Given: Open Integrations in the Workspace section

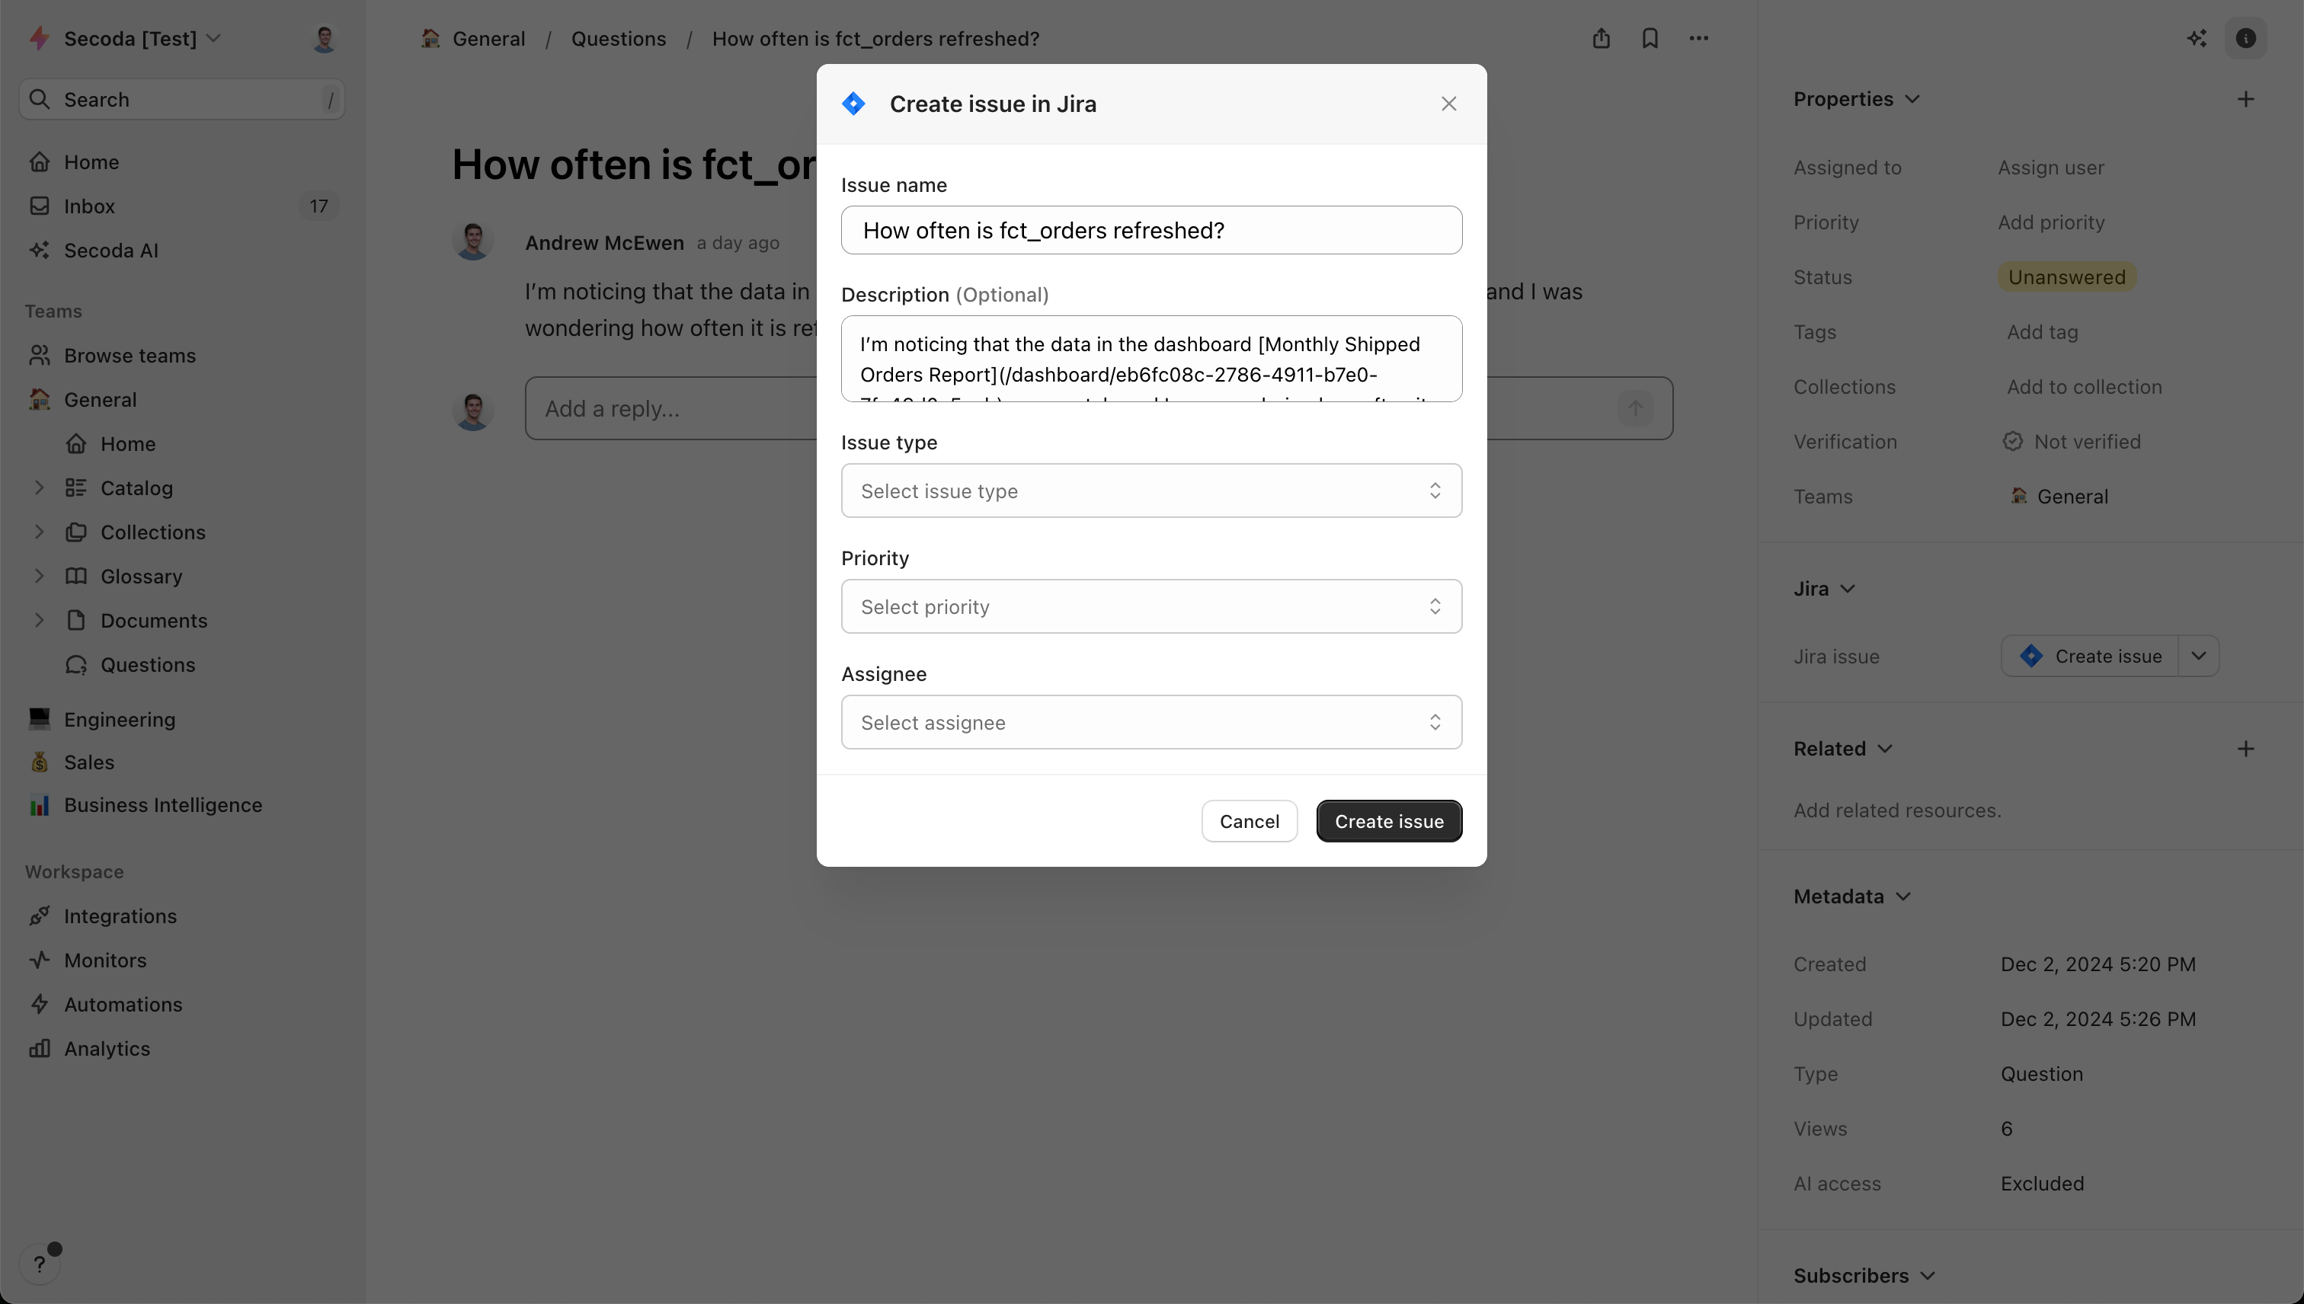Looking at the screenshot, I should (120, 916).
